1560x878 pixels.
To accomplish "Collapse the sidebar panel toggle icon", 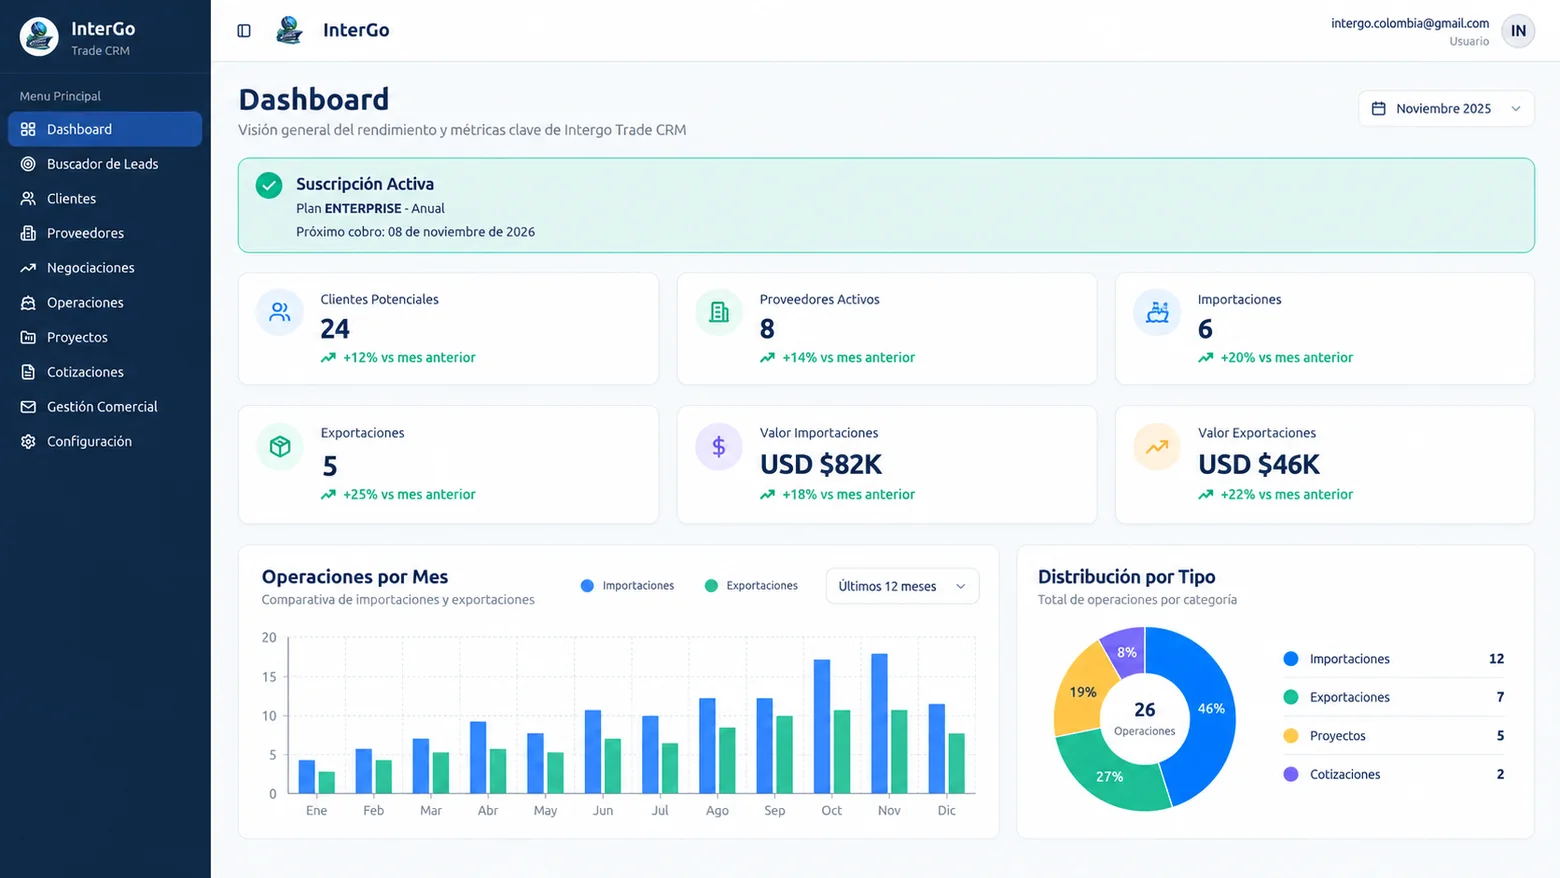I will click(x=244, y=31).
